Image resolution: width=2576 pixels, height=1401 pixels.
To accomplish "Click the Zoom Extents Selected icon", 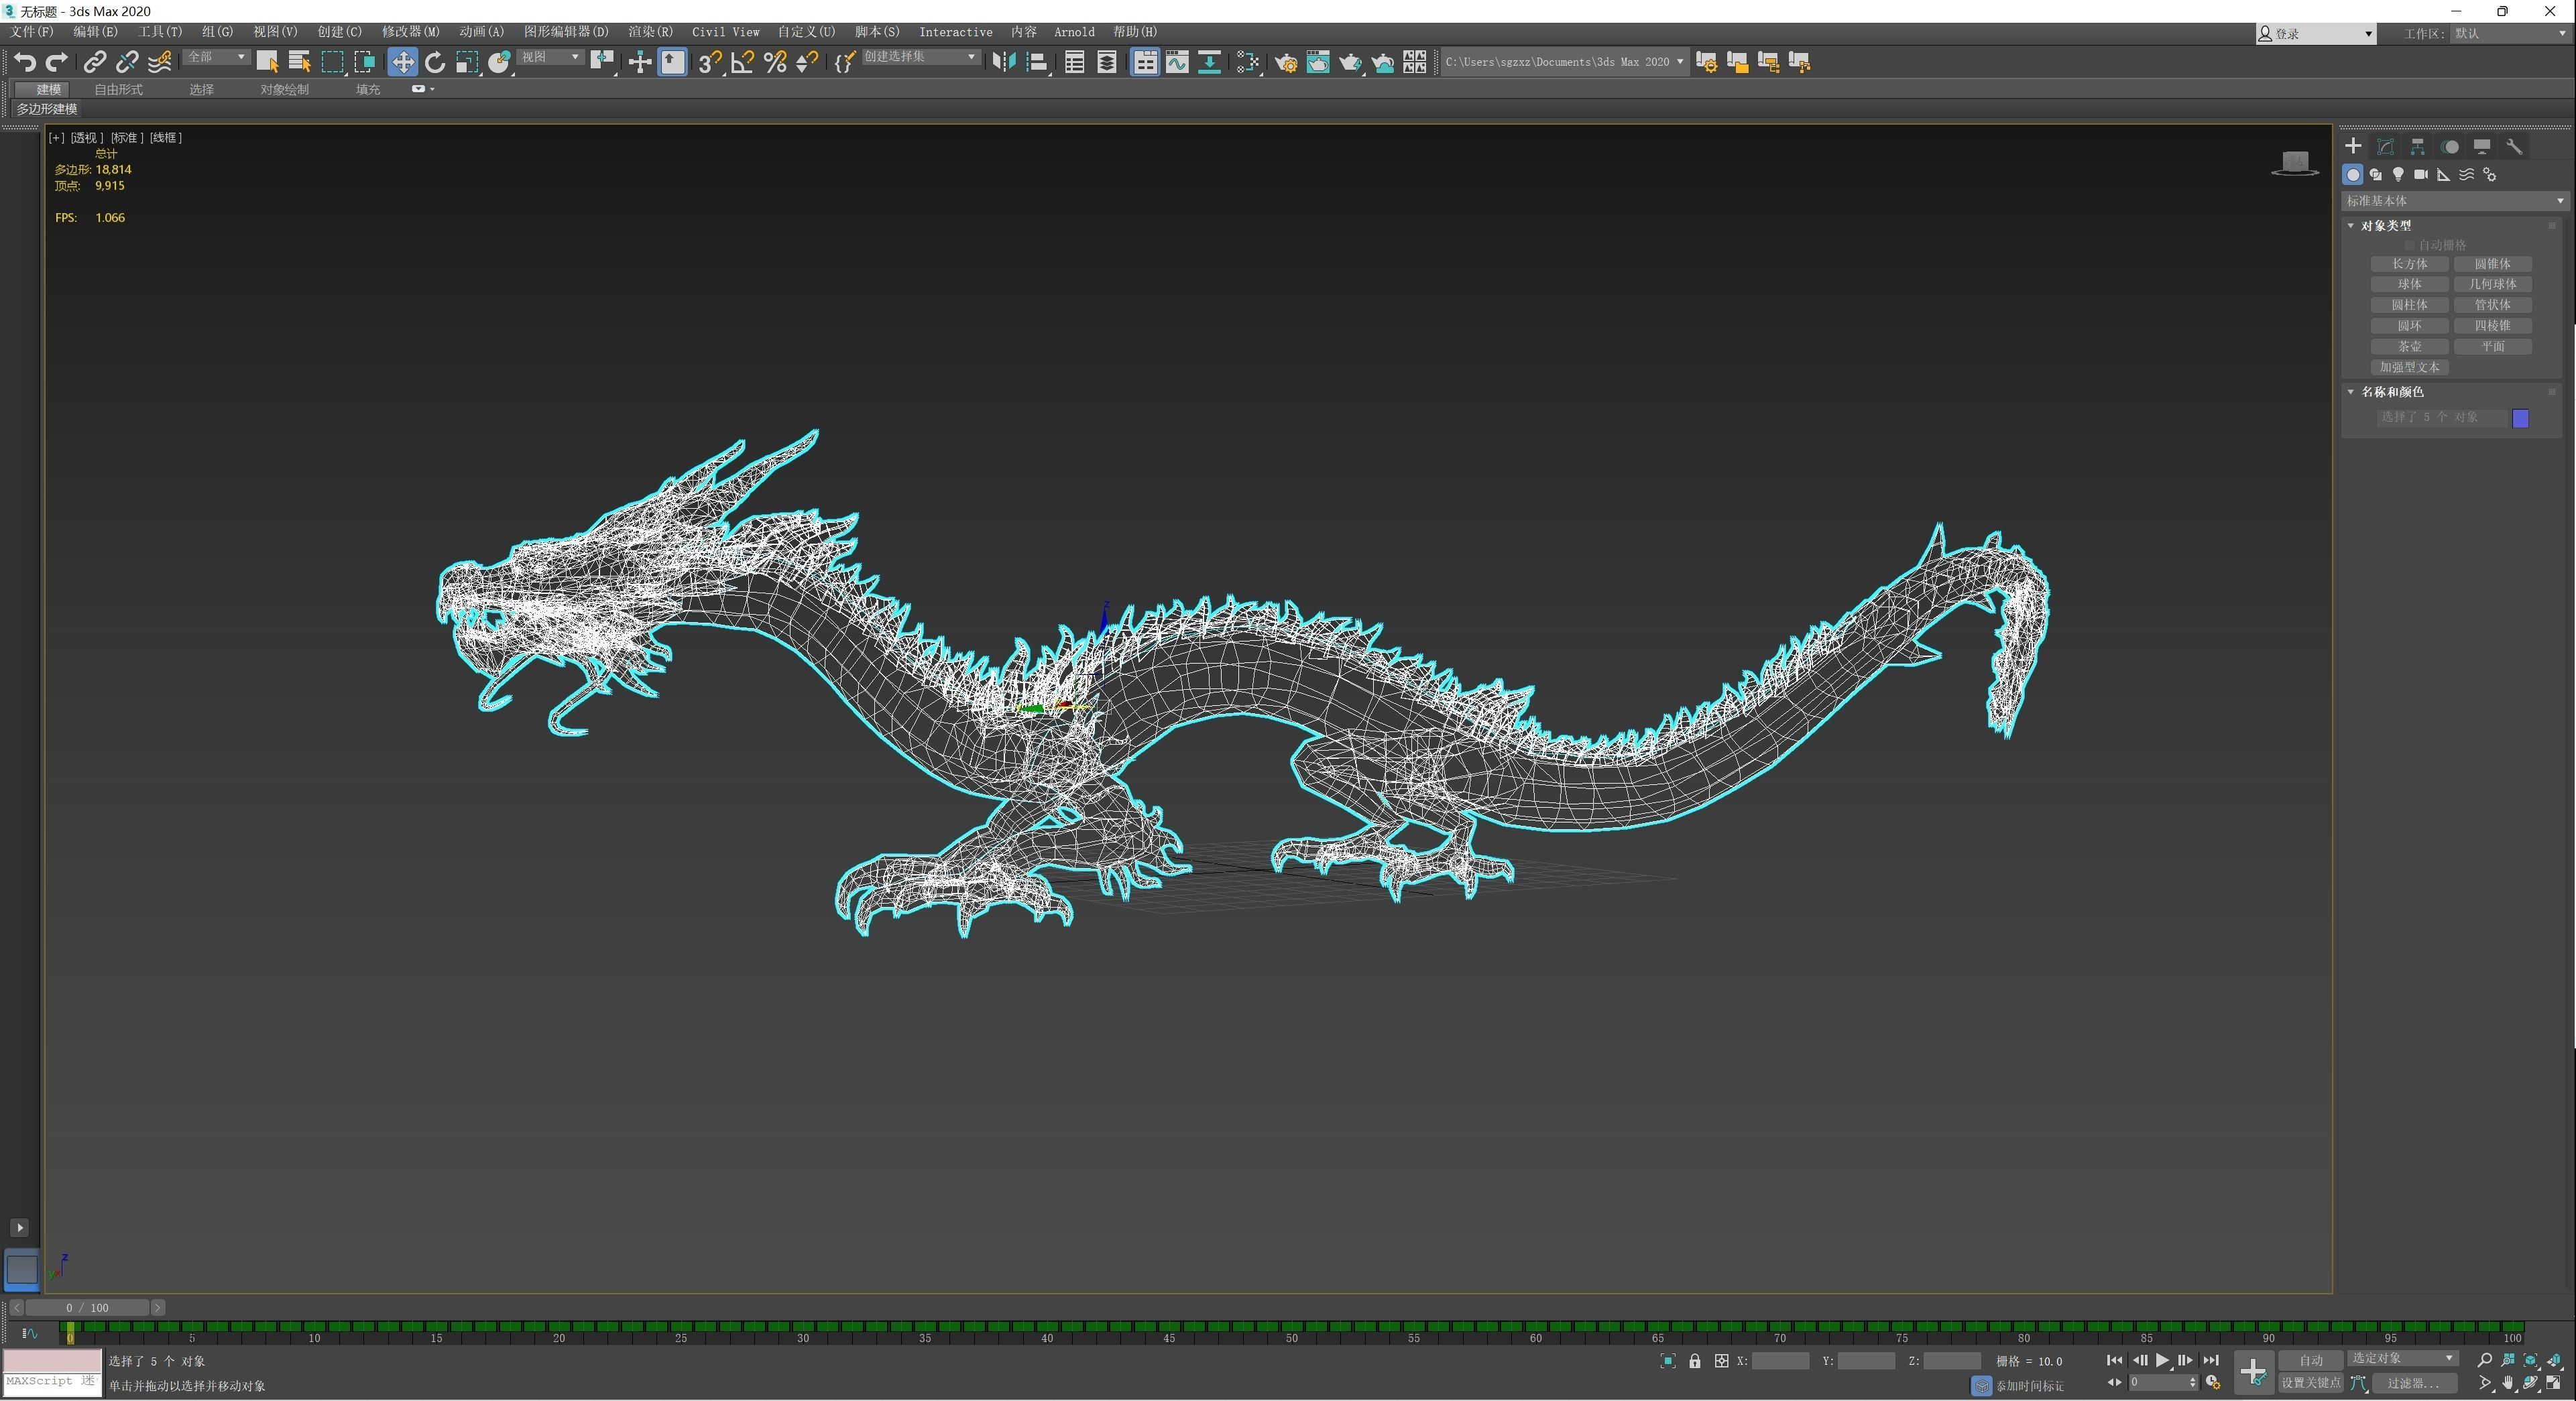I will click(x=2531, y=1360).
